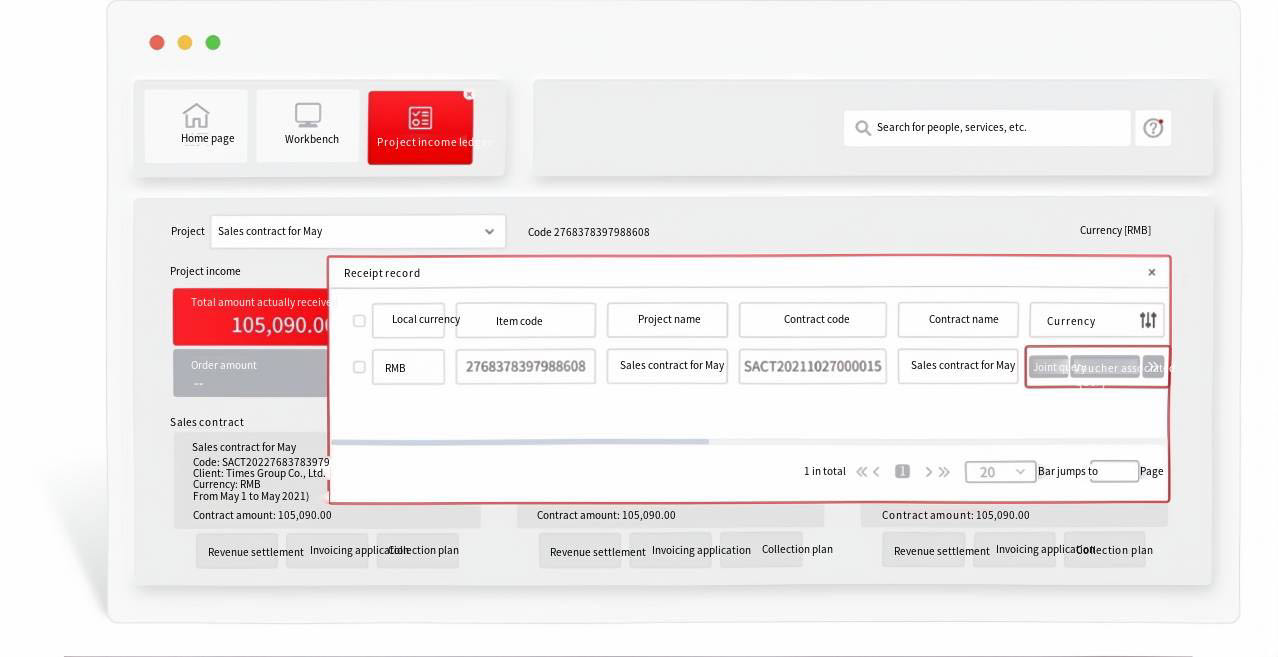Toggle the select-all checkbox in header row
This screenshot has height=657, width=1278.
coord(359,321)
